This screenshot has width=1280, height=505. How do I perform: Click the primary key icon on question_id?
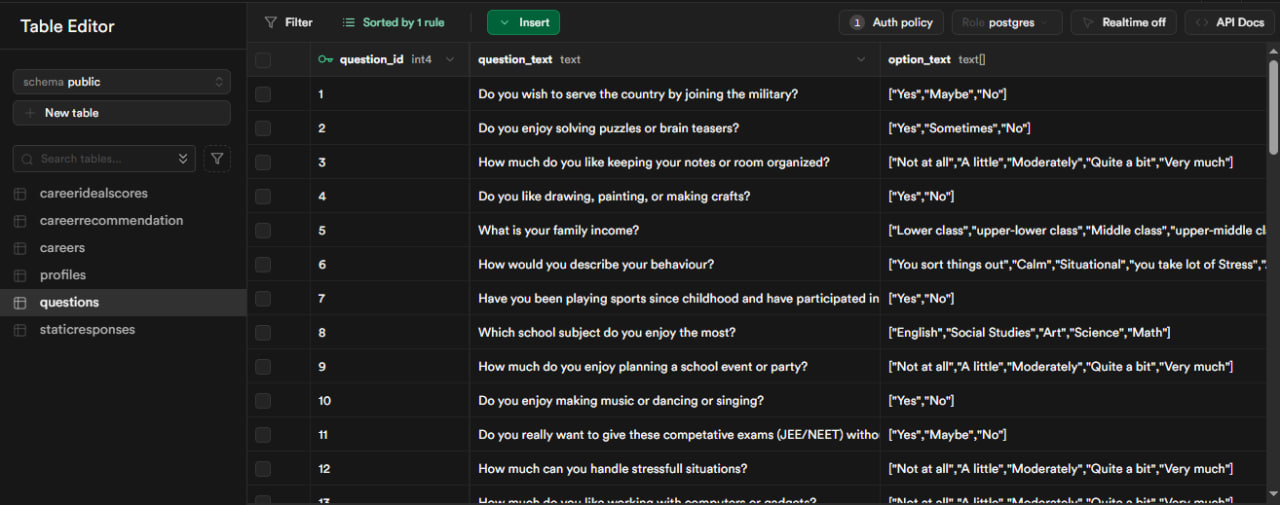coord(325,60)
